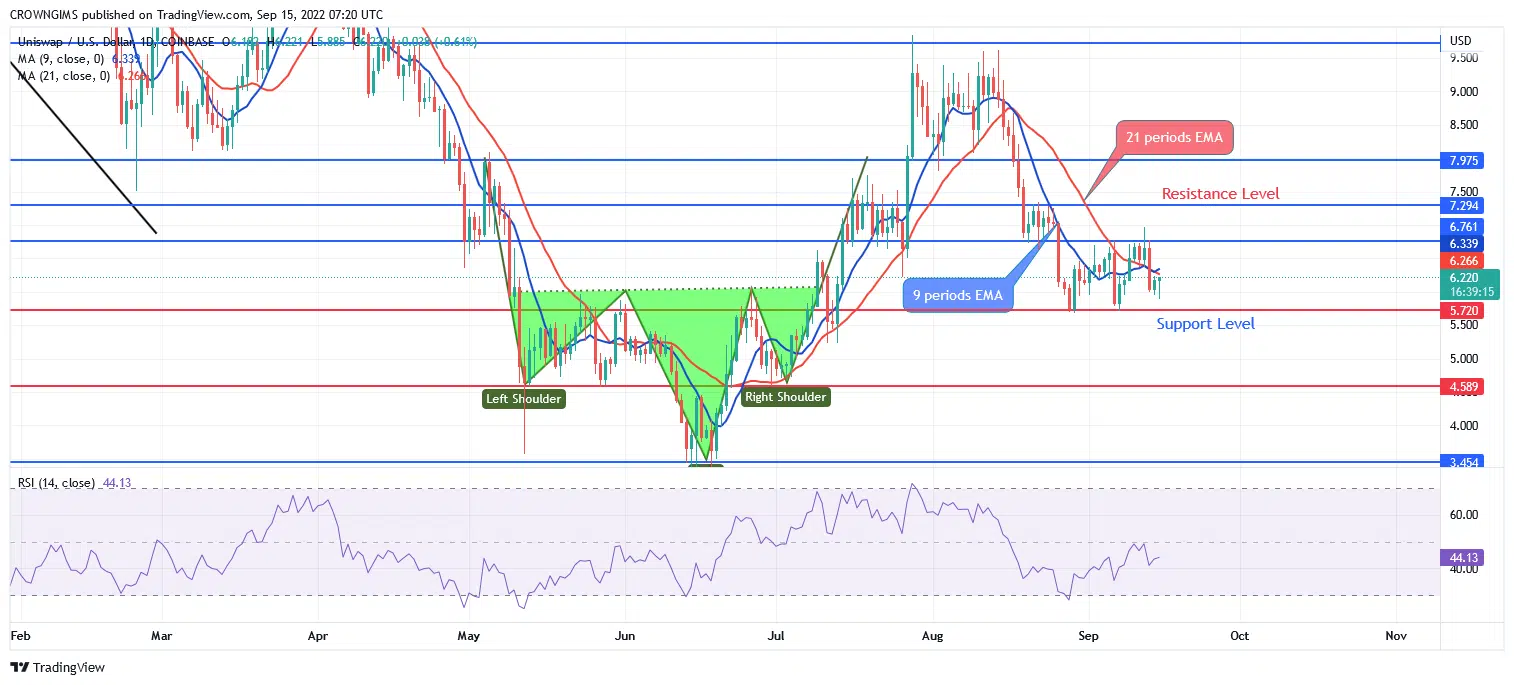1514x685 pixels.
Task: Click the Aug marker on time axis
Action: [x=932, y=635]
